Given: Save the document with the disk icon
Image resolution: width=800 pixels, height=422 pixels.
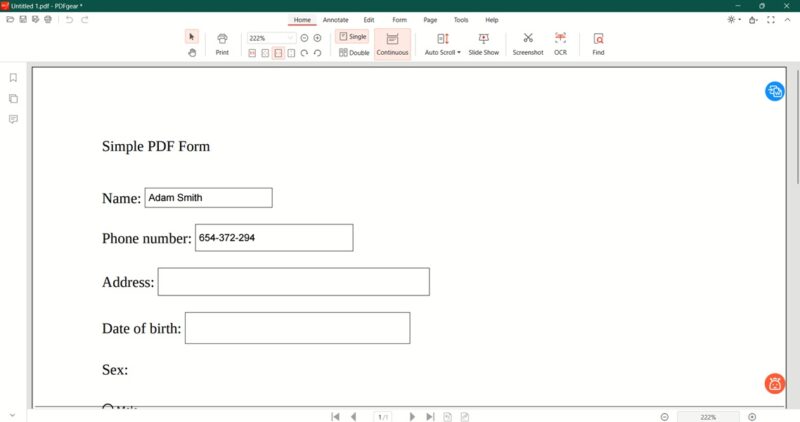Looking at the screenshot, I should 23,19.
